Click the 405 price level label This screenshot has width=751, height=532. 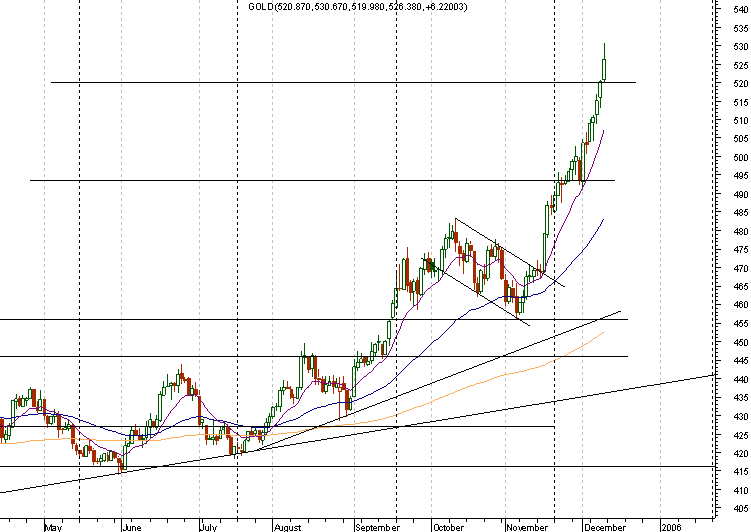click(x=740, y=509)
